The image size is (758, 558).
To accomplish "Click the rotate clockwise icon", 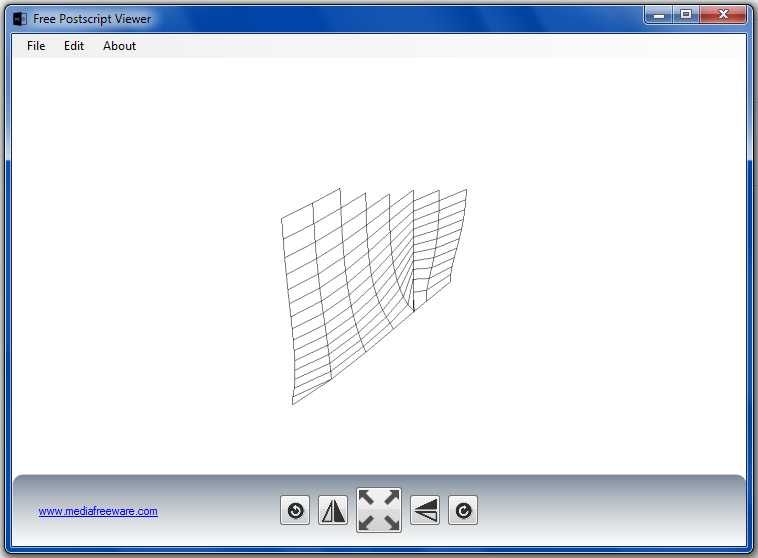I will tap(463, 510).
